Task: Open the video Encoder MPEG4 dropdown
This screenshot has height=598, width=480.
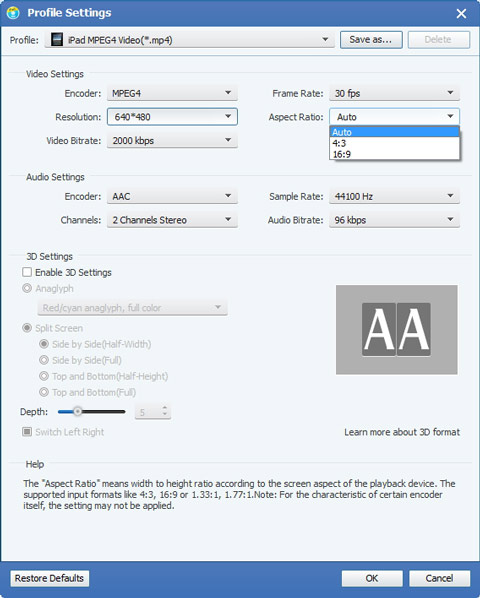Action: [172, 93]
